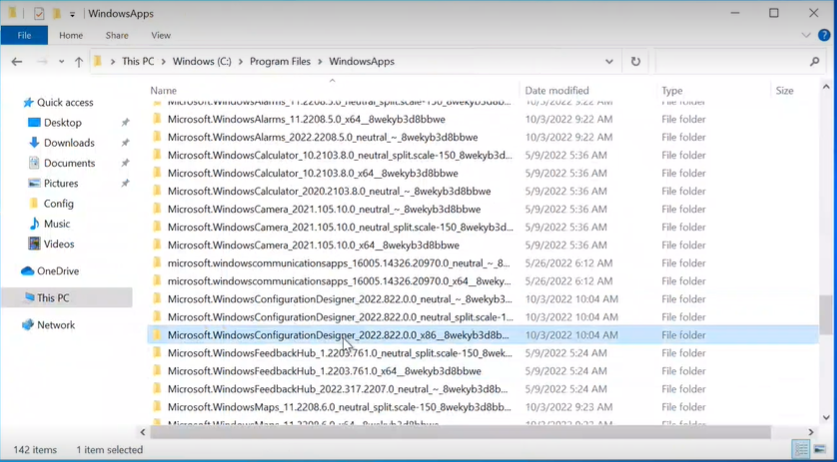This screenshot has width=837, height=462.
Task: Click the Properties quick access toolbar icon
Action: (39, 13)
